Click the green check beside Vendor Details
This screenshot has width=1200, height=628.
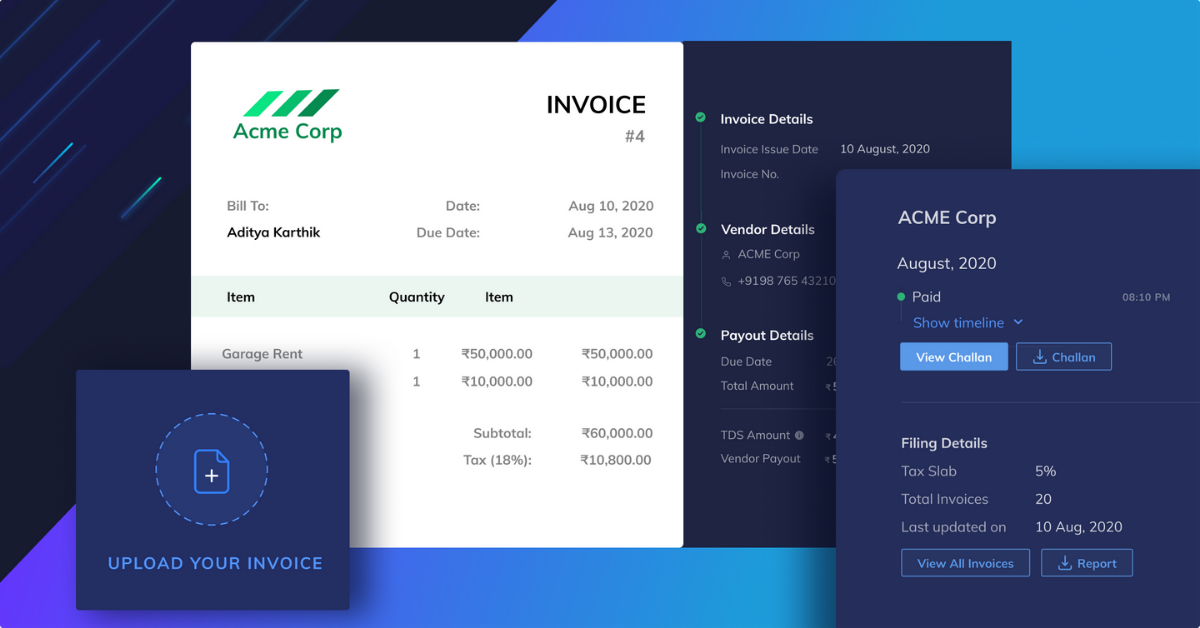pyautogui.click(x=701, y=229)
